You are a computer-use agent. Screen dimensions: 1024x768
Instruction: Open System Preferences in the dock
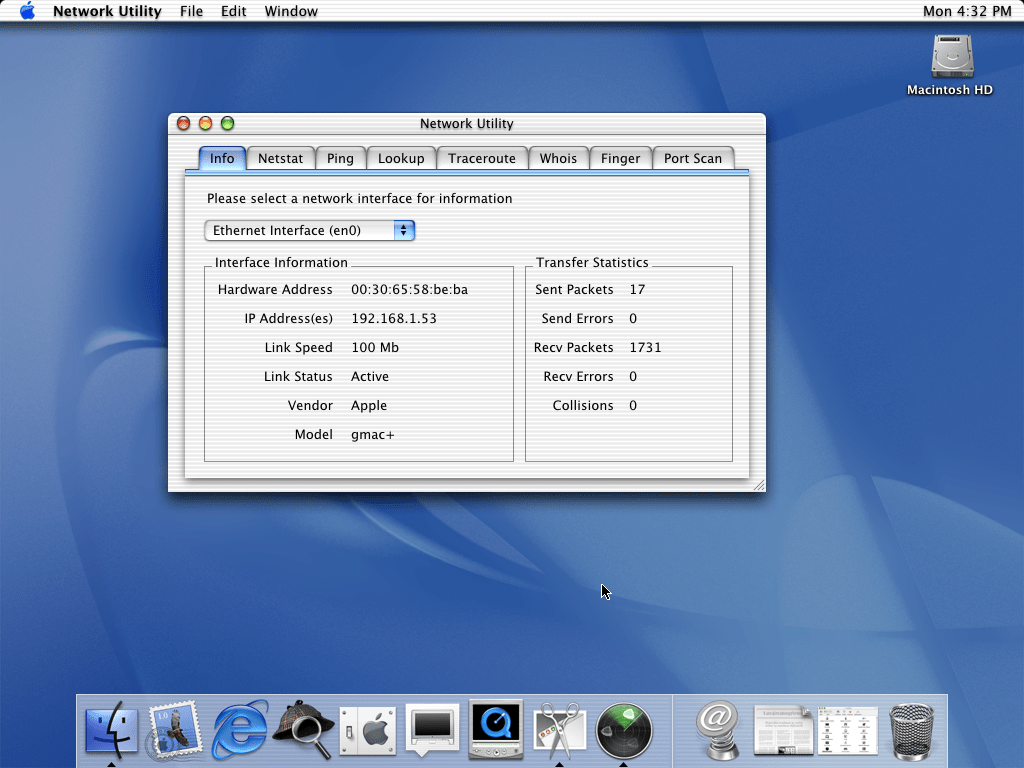pos(368,730)
